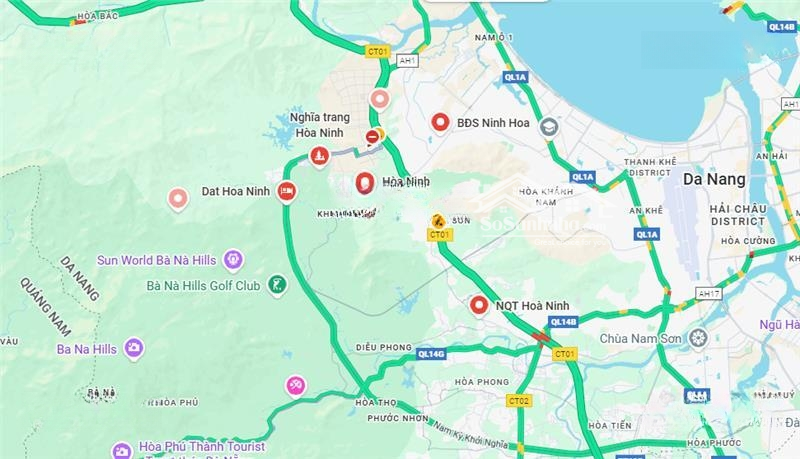Image resolution: width=800 pixels, height=459 pixels.
Task: Select the faded pink pin near Dat Hoa Ninh
Action: click(x=178, y=198)
